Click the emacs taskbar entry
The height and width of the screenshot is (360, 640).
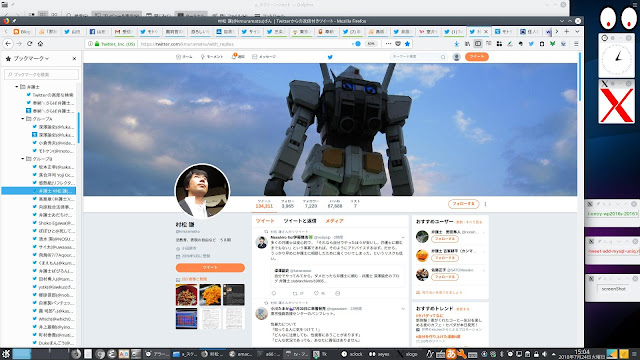(x=240, y=354)
